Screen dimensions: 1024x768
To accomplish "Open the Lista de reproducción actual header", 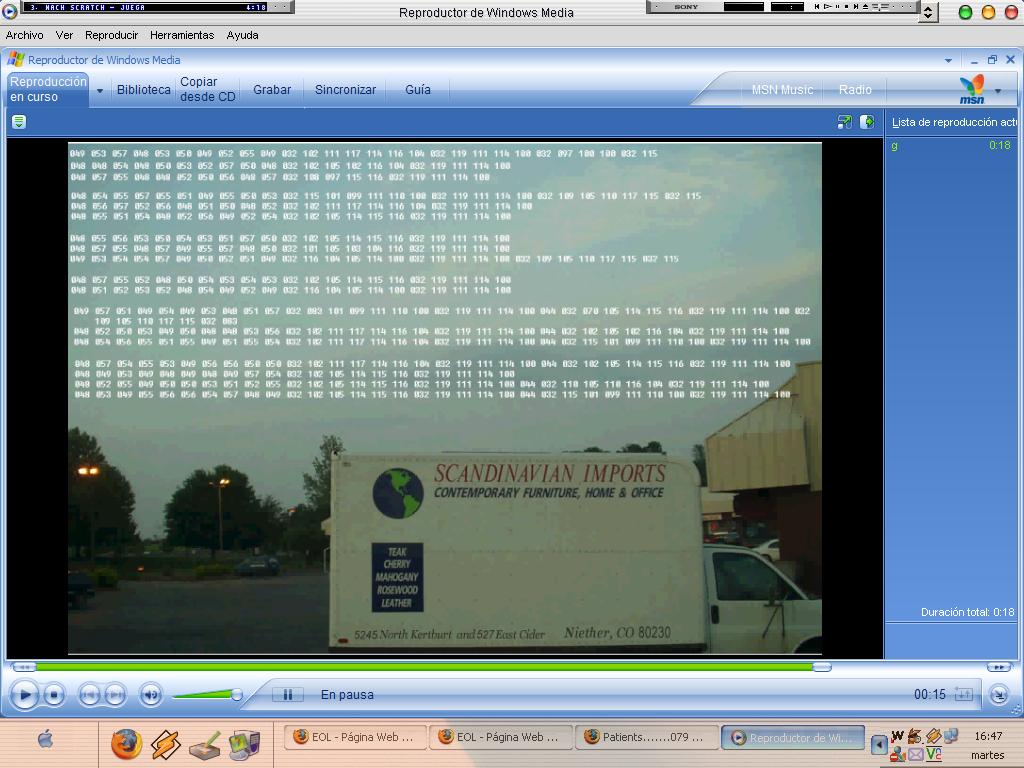I will coord(954,122).
